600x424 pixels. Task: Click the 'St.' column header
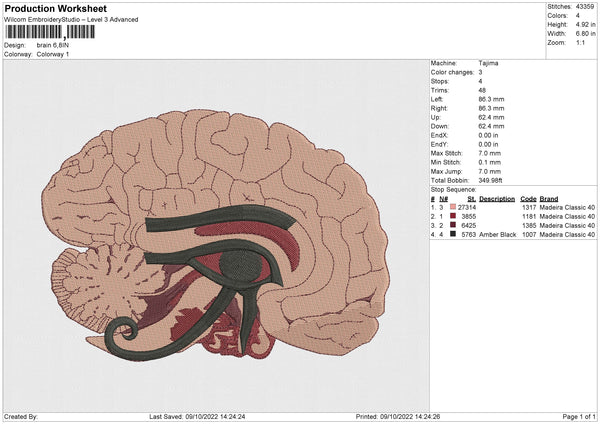[x=472, y=199]
